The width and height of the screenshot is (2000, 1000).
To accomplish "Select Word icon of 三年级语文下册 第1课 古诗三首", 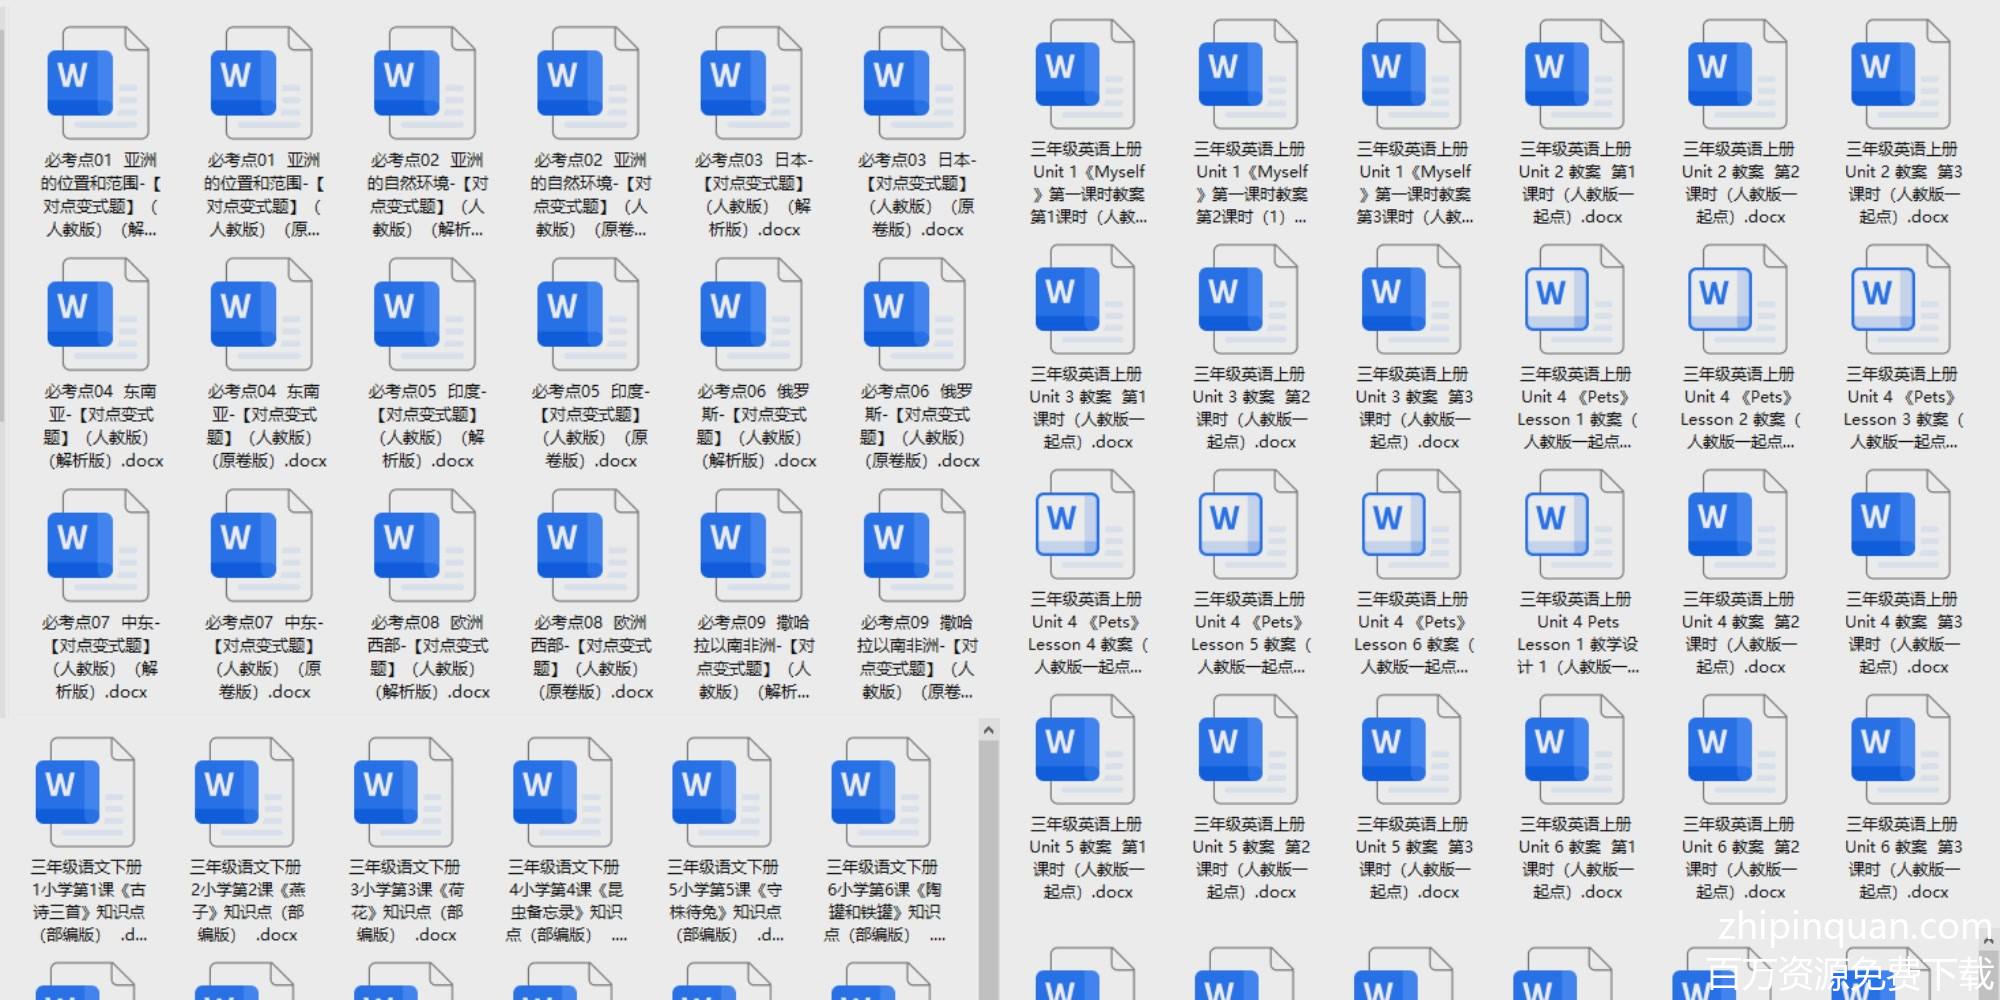I will click(86, 793).
